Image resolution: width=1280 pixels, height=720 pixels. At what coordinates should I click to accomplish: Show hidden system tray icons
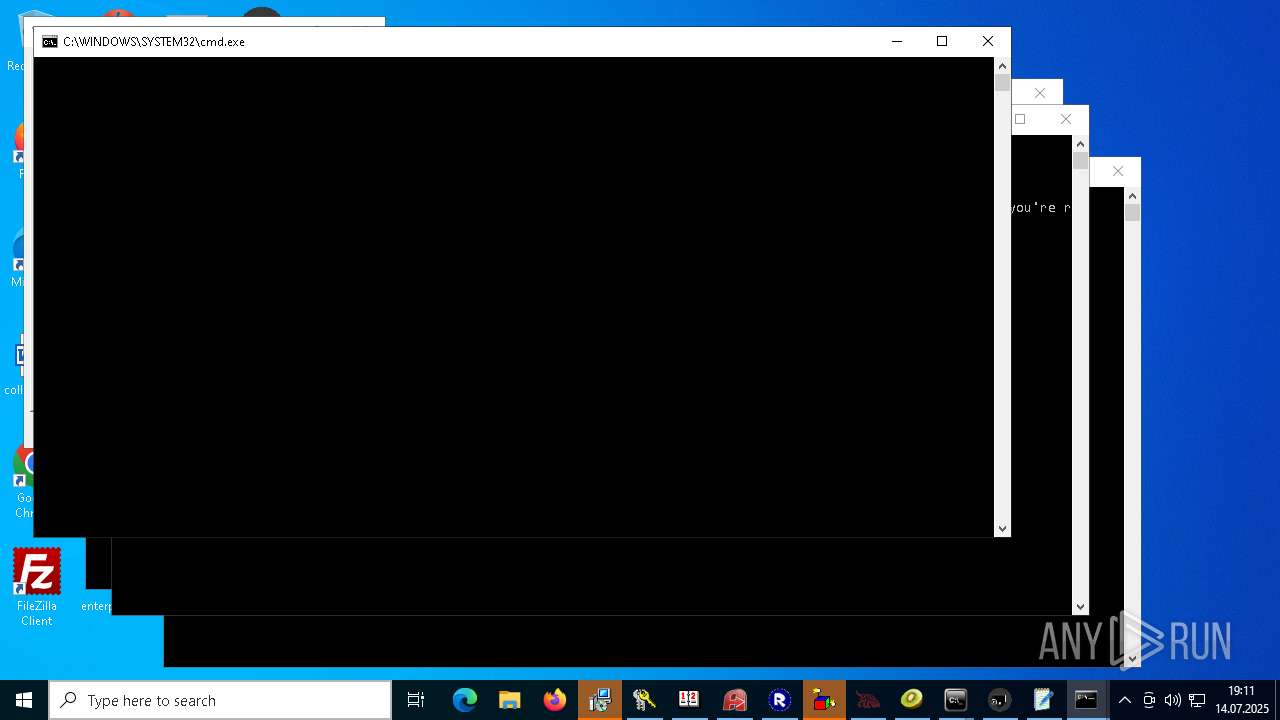(x=1125, y=700)
